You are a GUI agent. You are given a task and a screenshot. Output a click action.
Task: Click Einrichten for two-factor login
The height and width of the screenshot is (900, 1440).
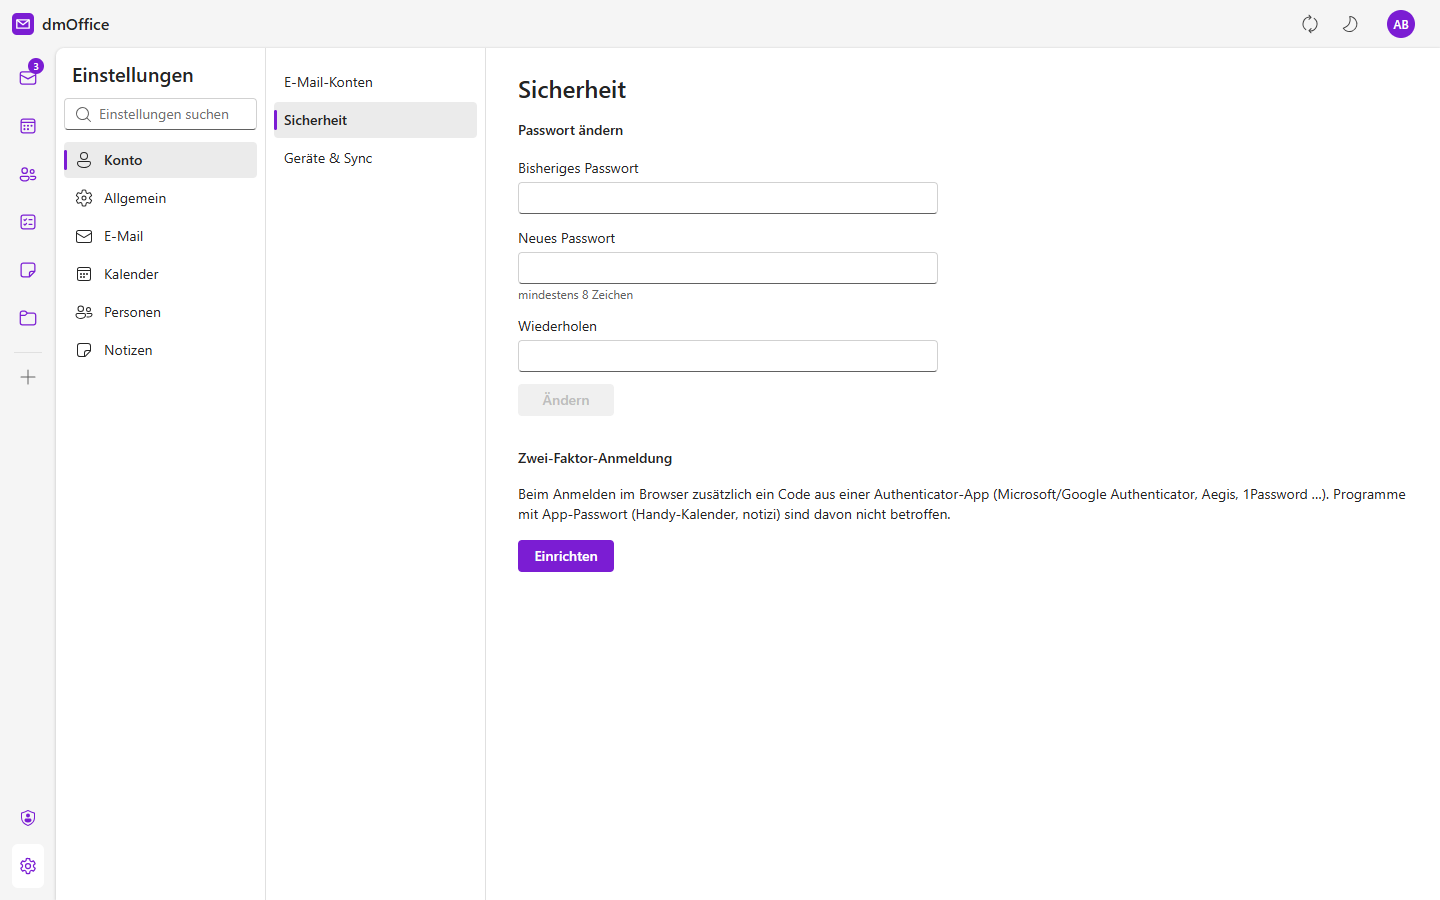(566, 556)
